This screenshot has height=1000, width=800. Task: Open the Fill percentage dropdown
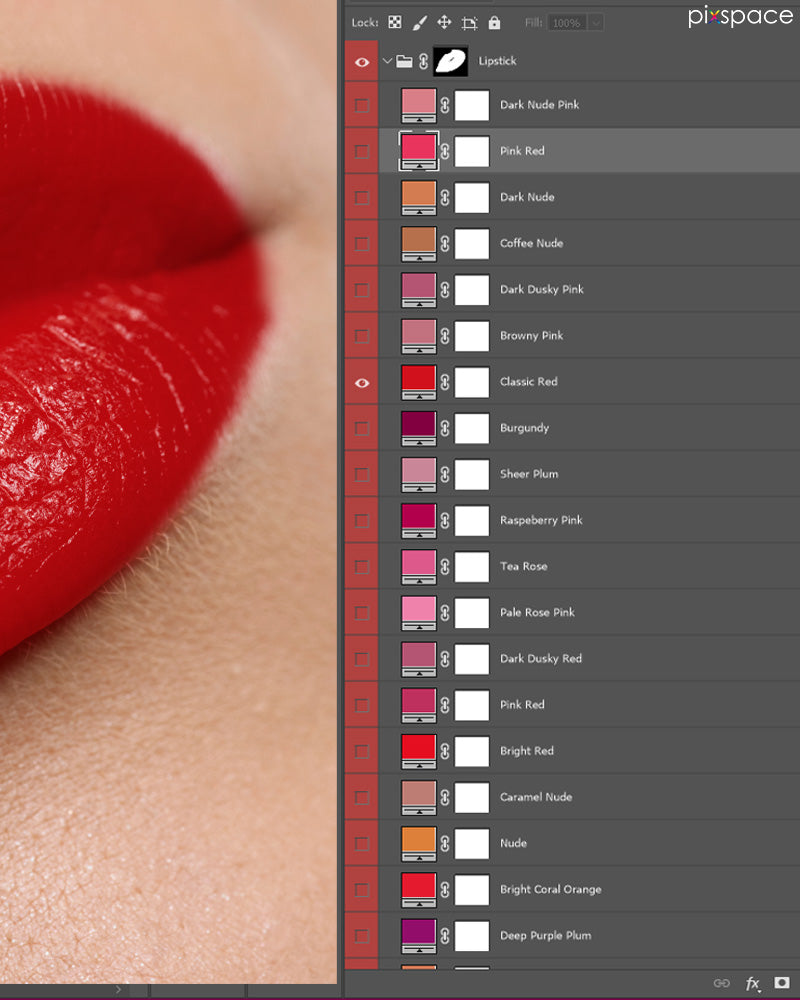[596, 22]
